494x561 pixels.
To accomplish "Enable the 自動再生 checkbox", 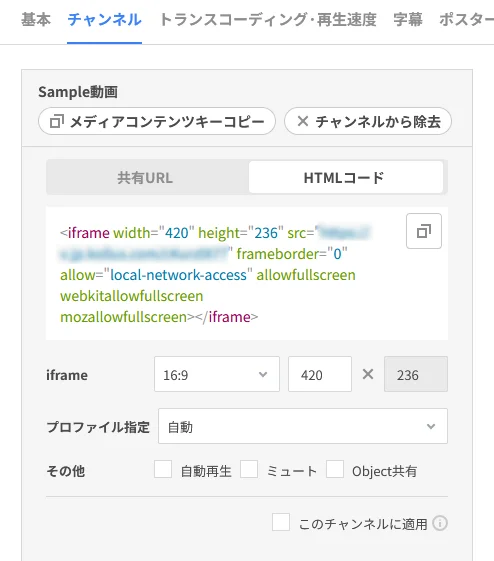I will 163,469.
